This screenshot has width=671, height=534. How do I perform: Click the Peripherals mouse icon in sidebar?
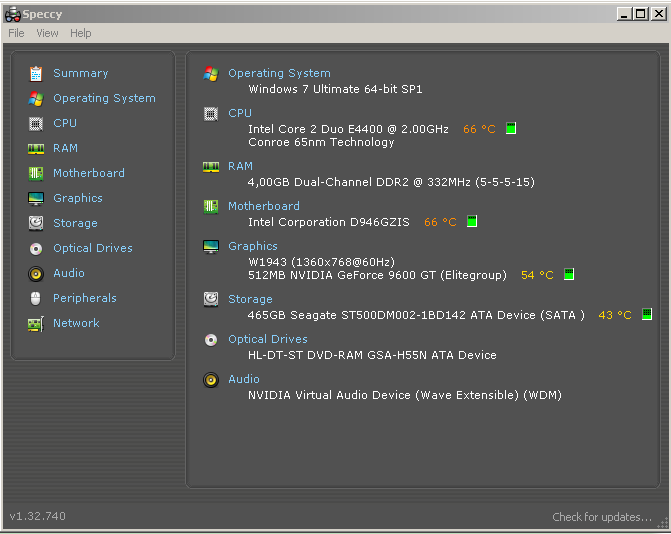point(36,298)
